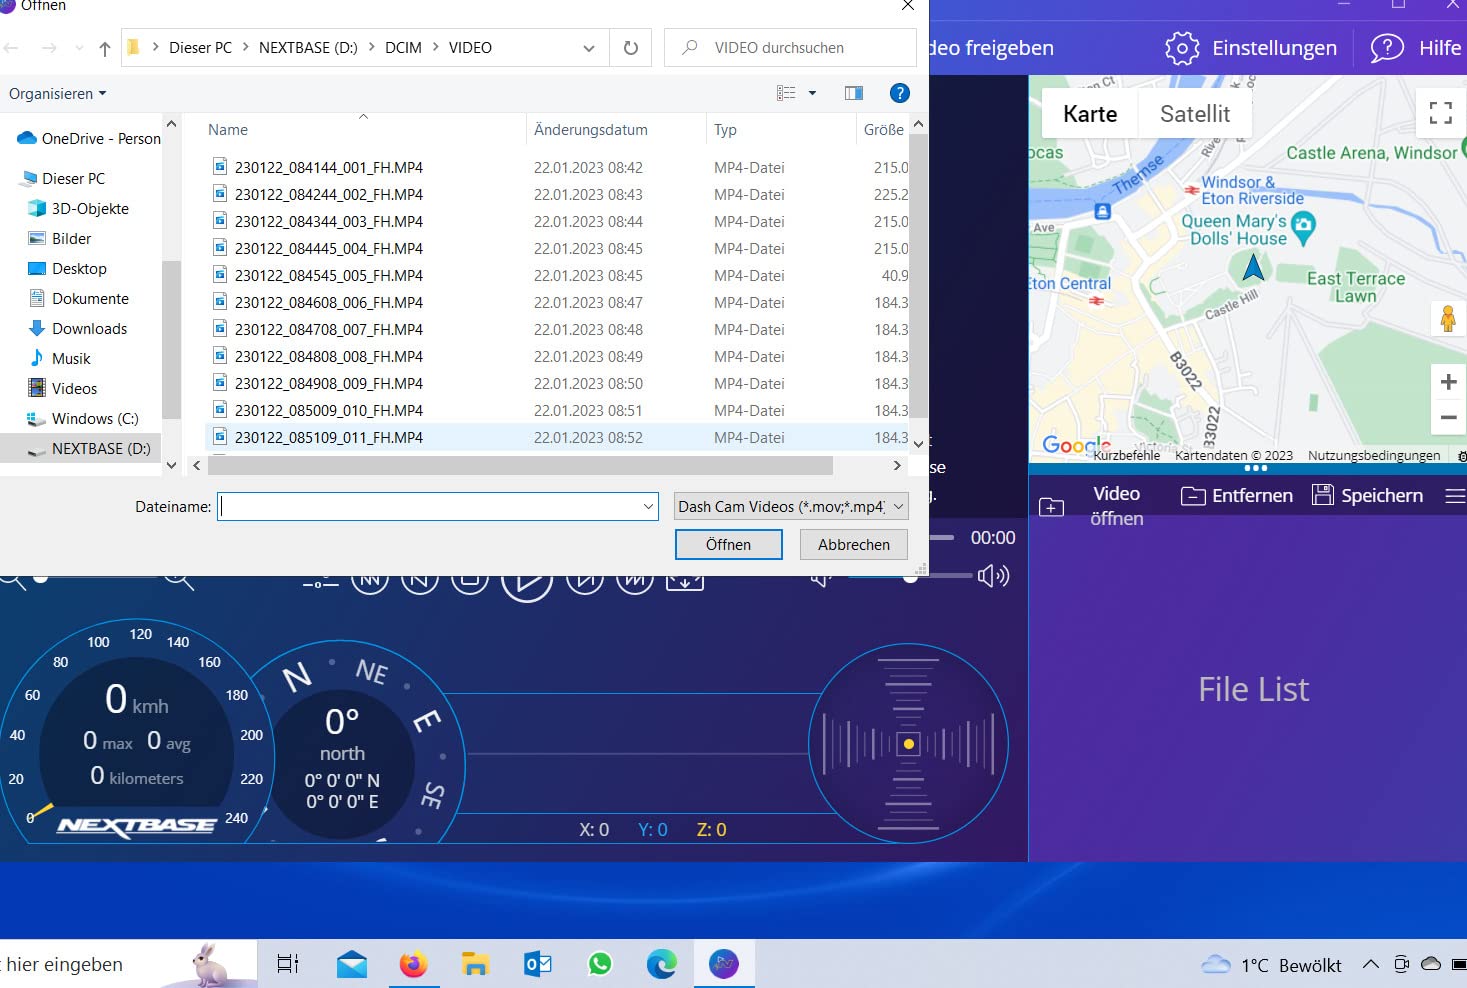Click Kurzbefehle on the map

coord(1127,455)
